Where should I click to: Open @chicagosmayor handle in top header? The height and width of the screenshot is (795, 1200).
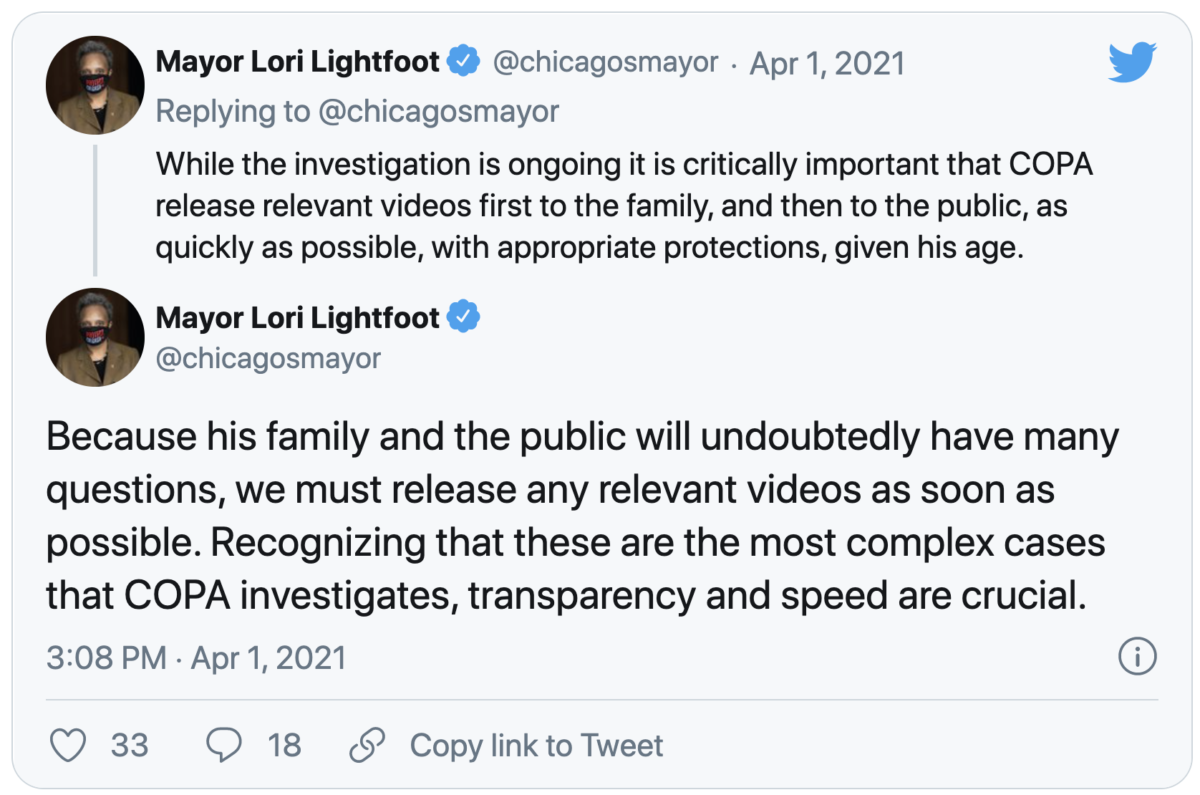pos(604,63)
